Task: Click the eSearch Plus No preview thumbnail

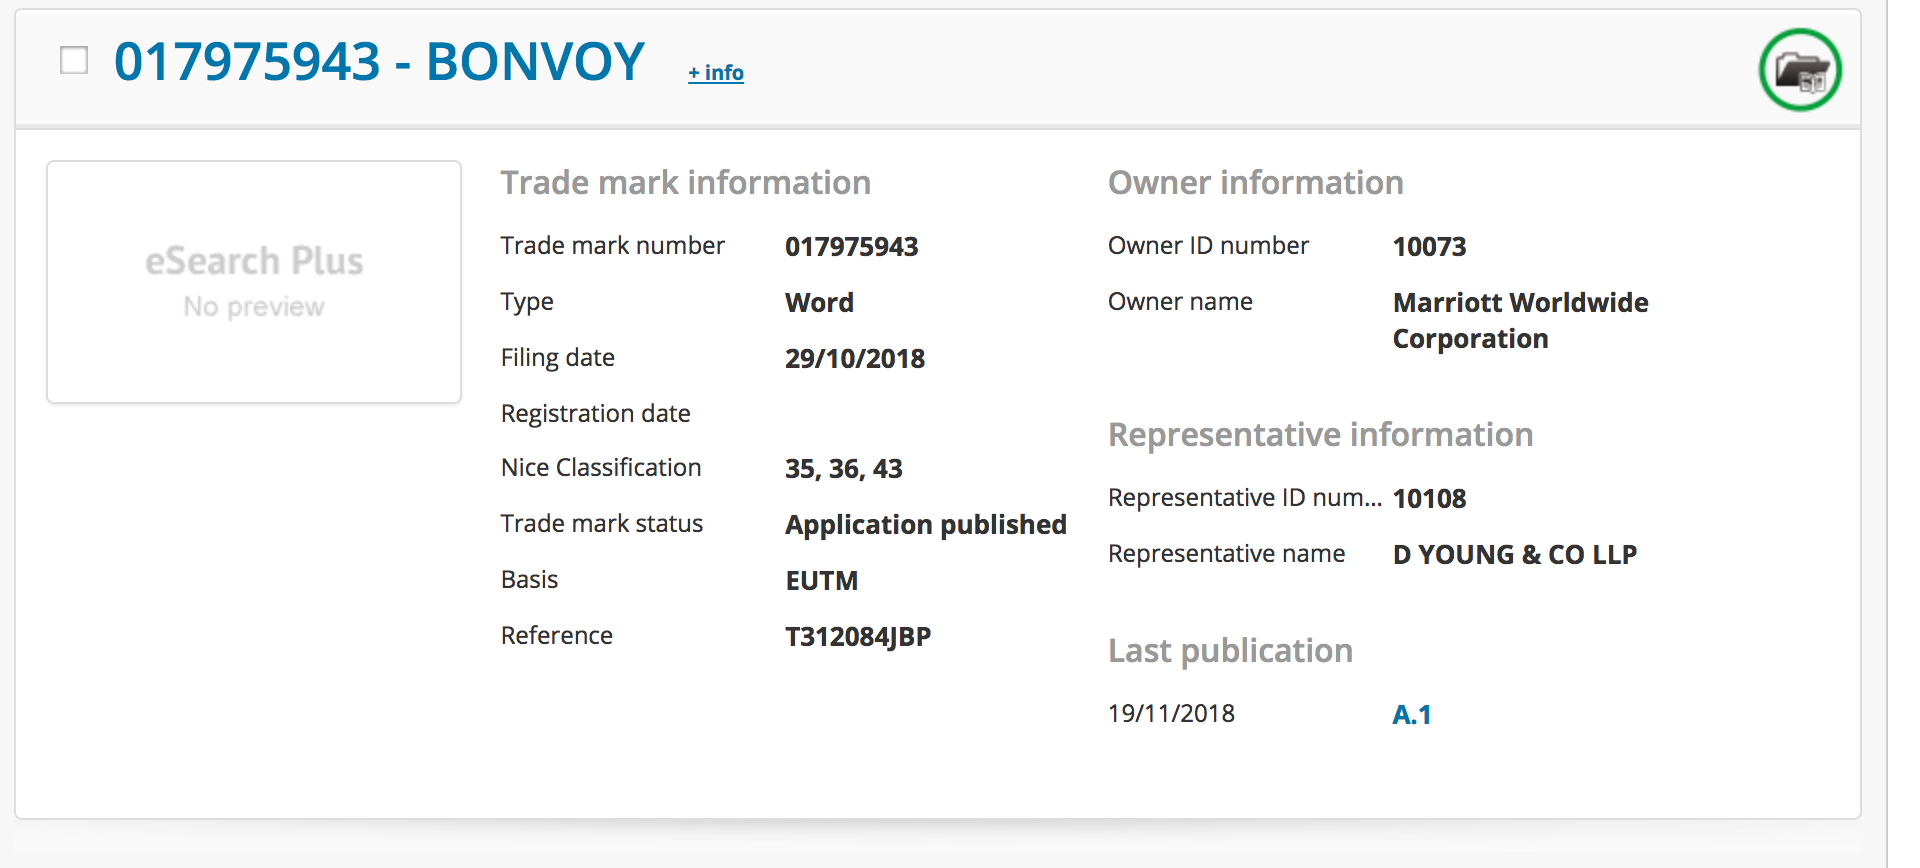Action: click(x=254, y=282)
